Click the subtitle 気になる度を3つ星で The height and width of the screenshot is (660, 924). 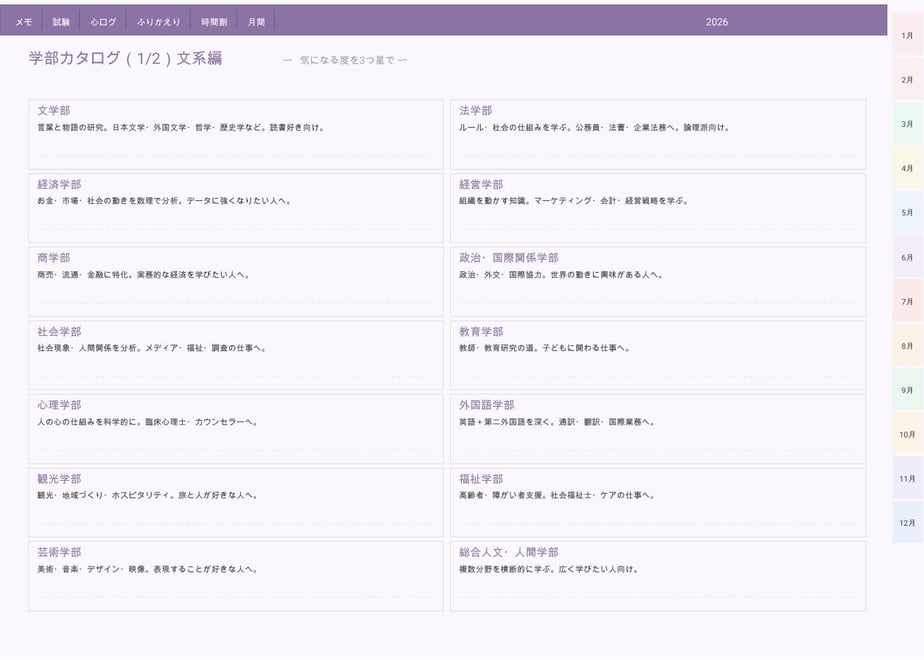click(346, 60)
